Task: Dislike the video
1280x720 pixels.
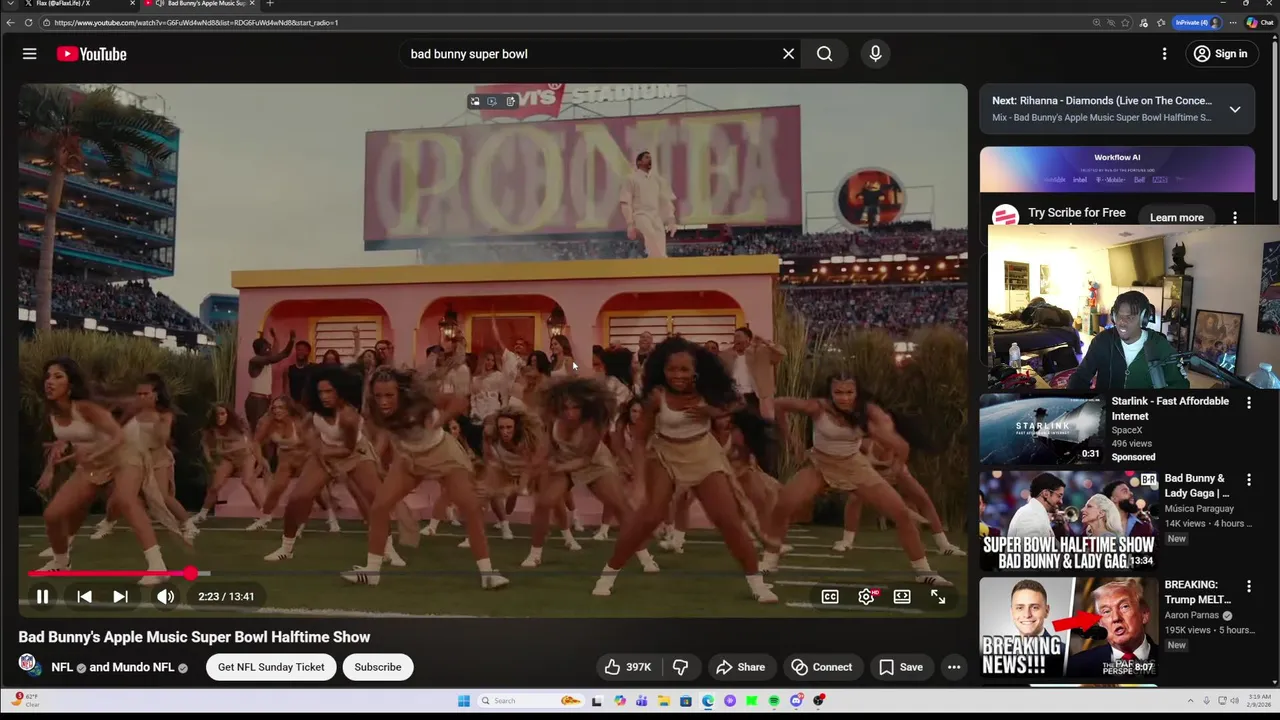Action: click(x=680, y=667)
